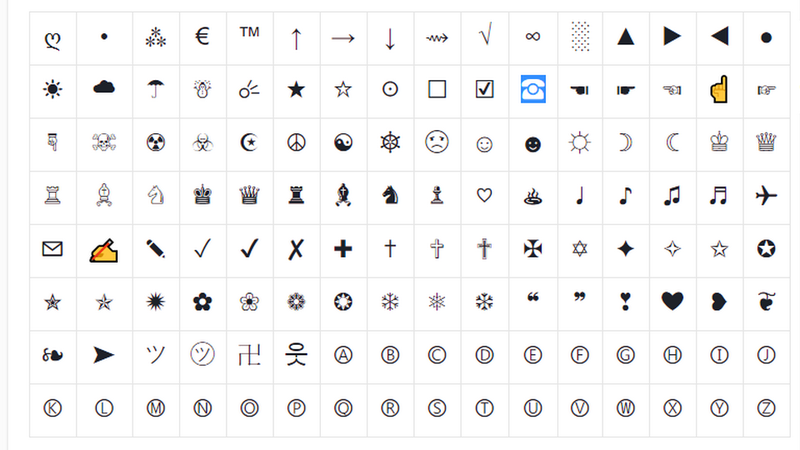
Task: Choose the circled letter H
Action: tap(672, 355)
